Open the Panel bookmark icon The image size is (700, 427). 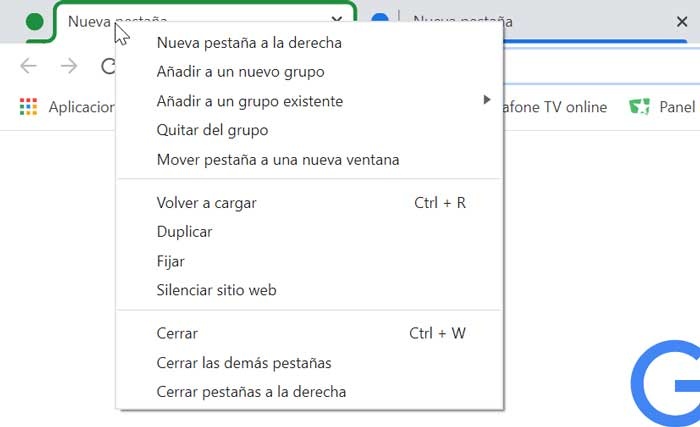(x=640, y=107)
